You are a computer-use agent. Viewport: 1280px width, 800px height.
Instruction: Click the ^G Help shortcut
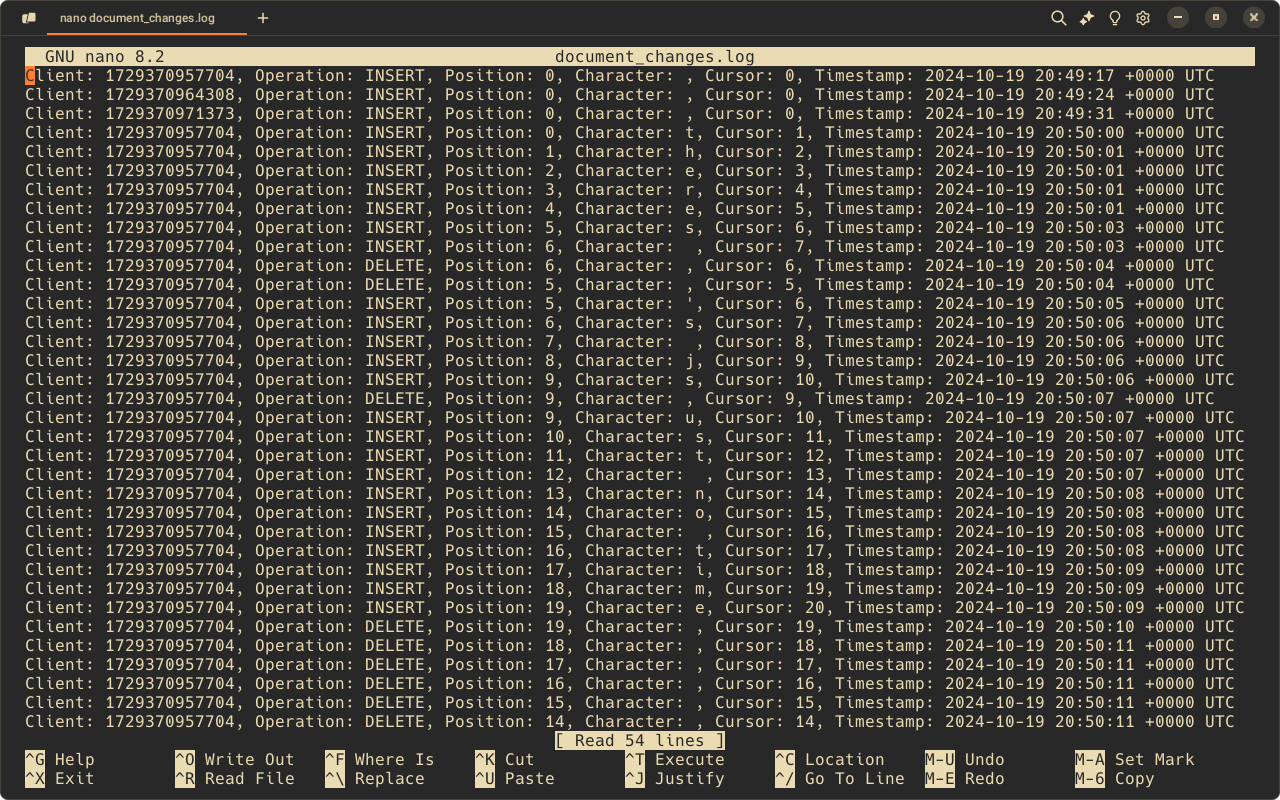click(x=60, y=760)
